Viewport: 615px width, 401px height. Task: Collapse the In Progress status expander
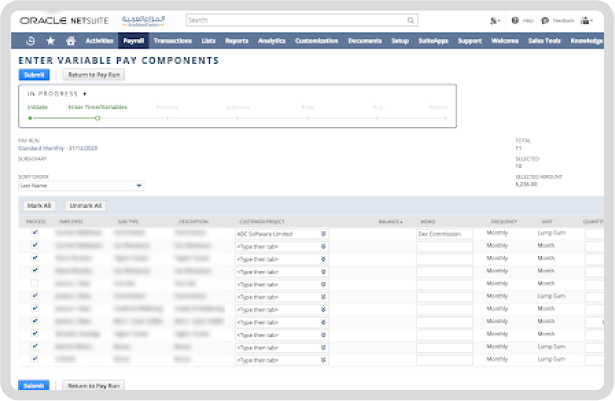coord(84,93)
